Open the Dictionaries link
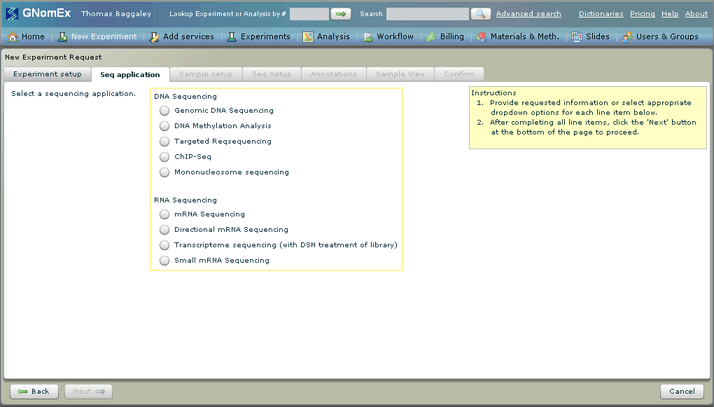Viewport: 714px width, 407px height. 601,14
